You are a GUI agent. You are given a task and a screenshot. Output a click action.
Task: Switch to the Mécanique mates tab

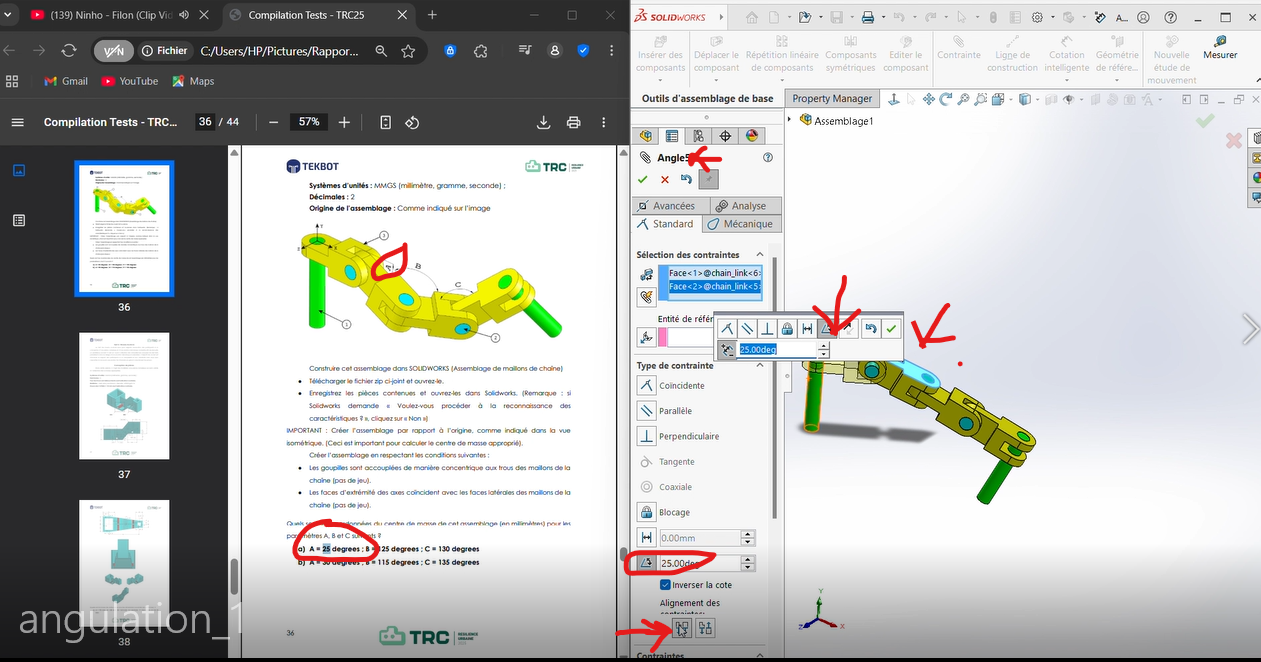click(x=741, y=224)
